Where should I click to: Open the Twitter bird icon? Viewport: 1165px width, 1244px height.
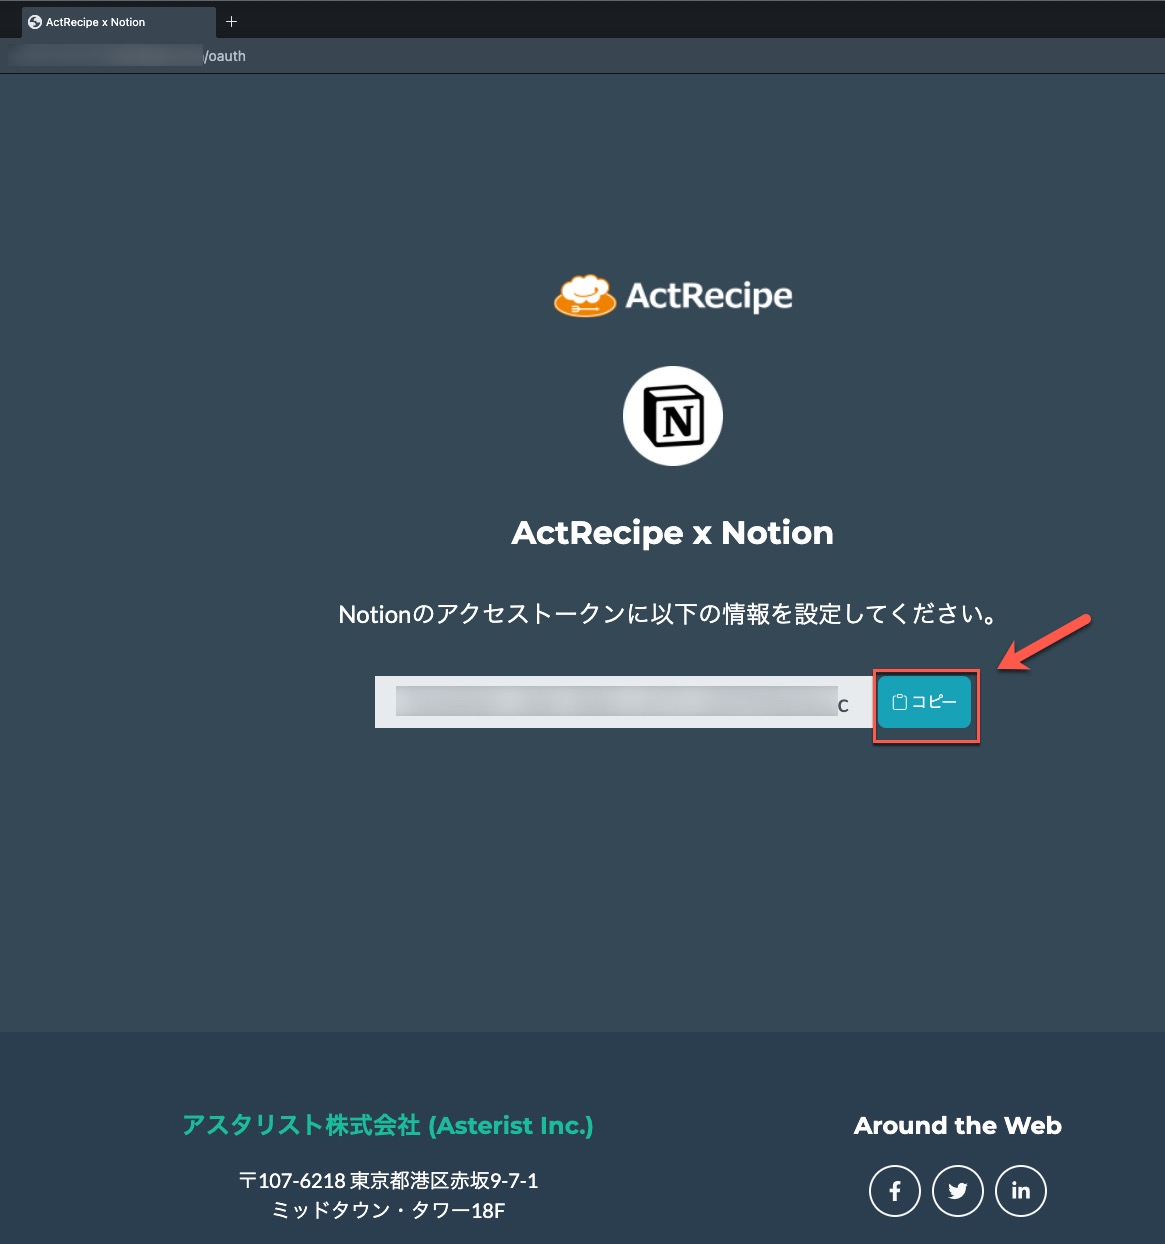point(957,1190)
